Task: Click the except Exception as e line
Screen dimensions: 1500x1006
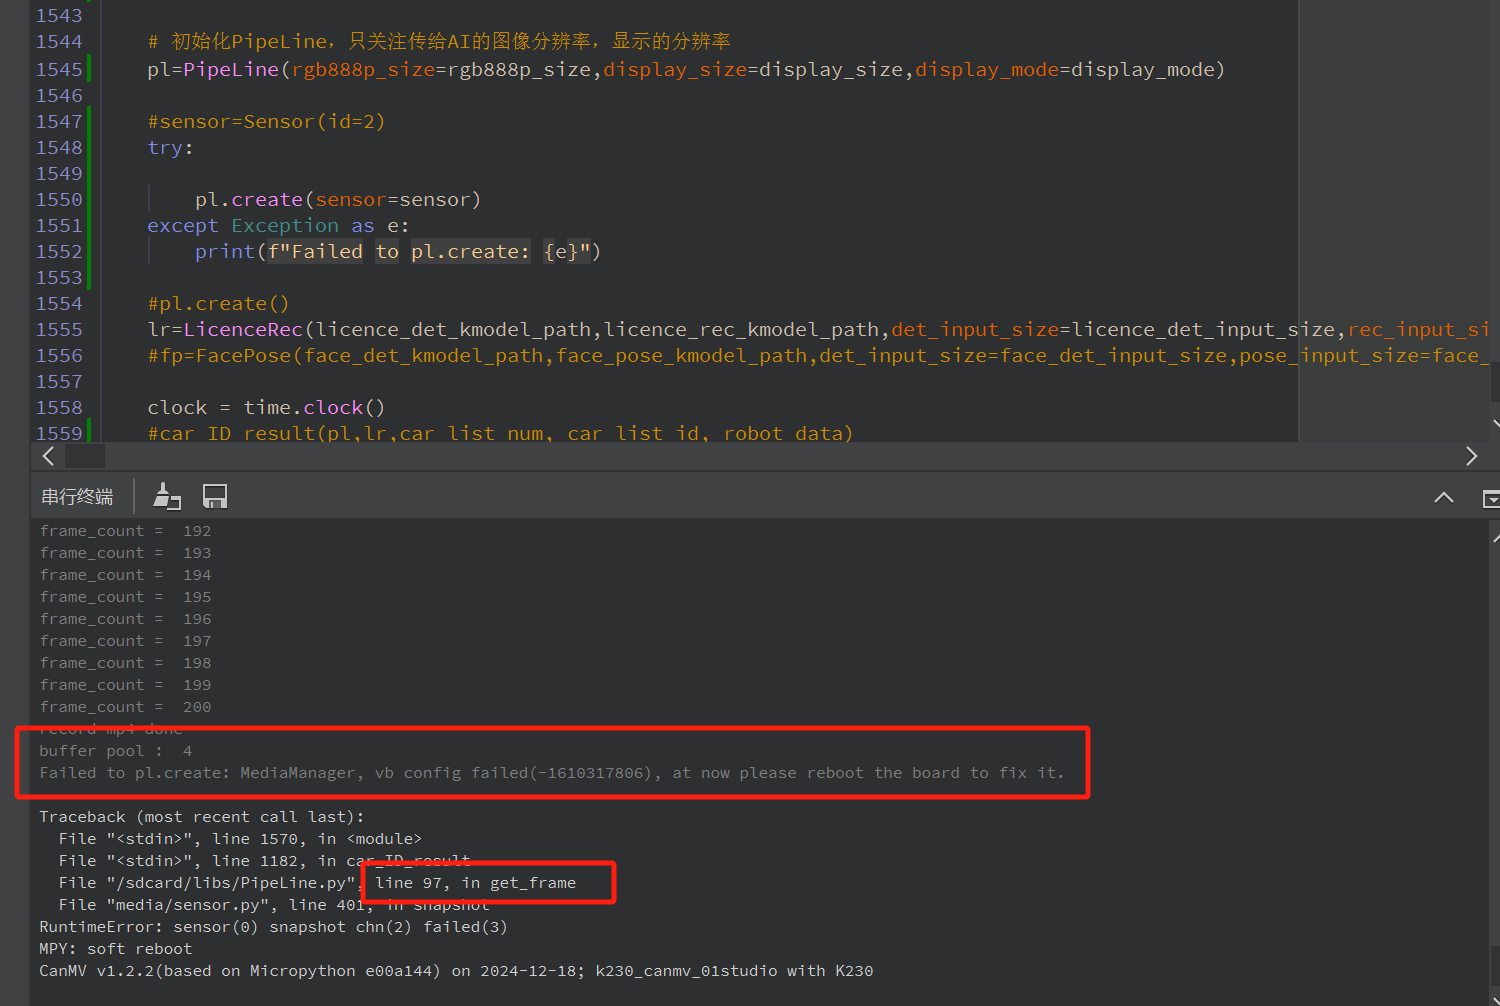Action: click(x=277, y=226)
